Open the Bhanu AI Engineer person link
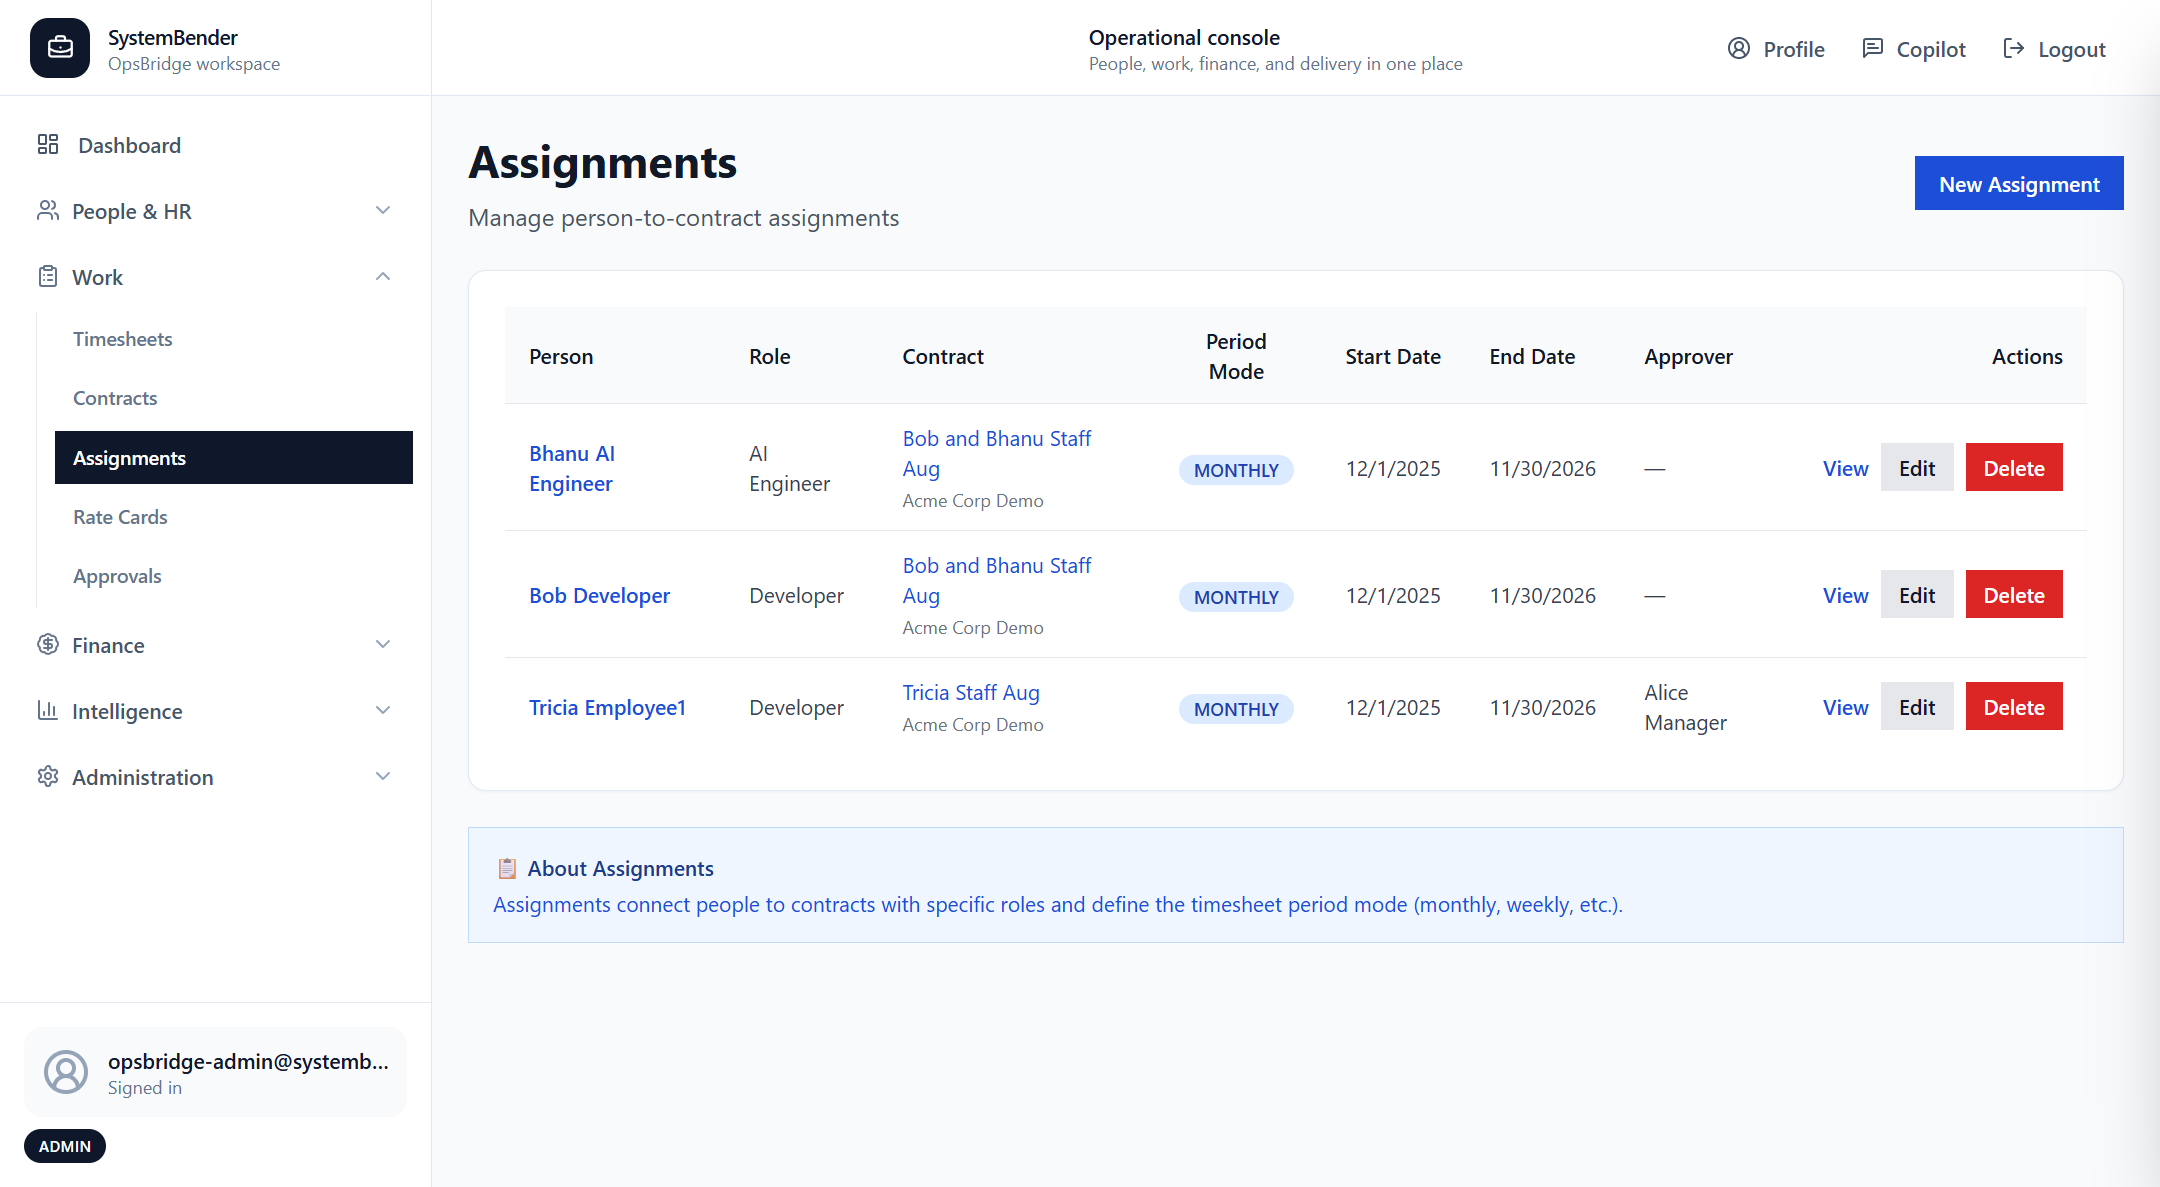 coord(572,468)
